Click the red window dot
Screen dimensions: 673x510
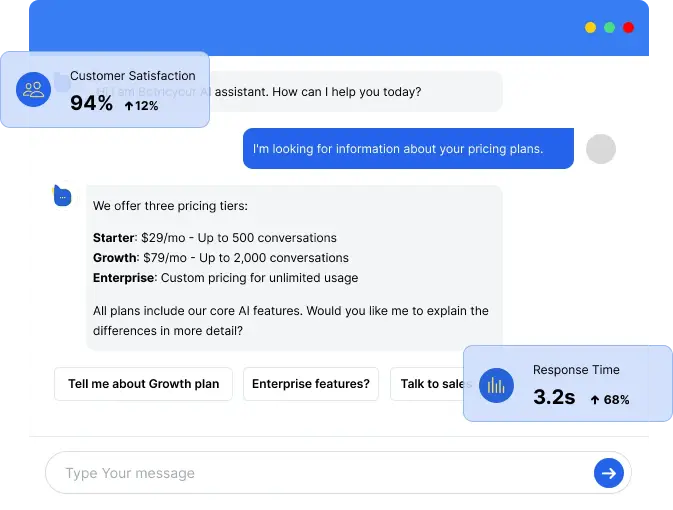(628, 28)
